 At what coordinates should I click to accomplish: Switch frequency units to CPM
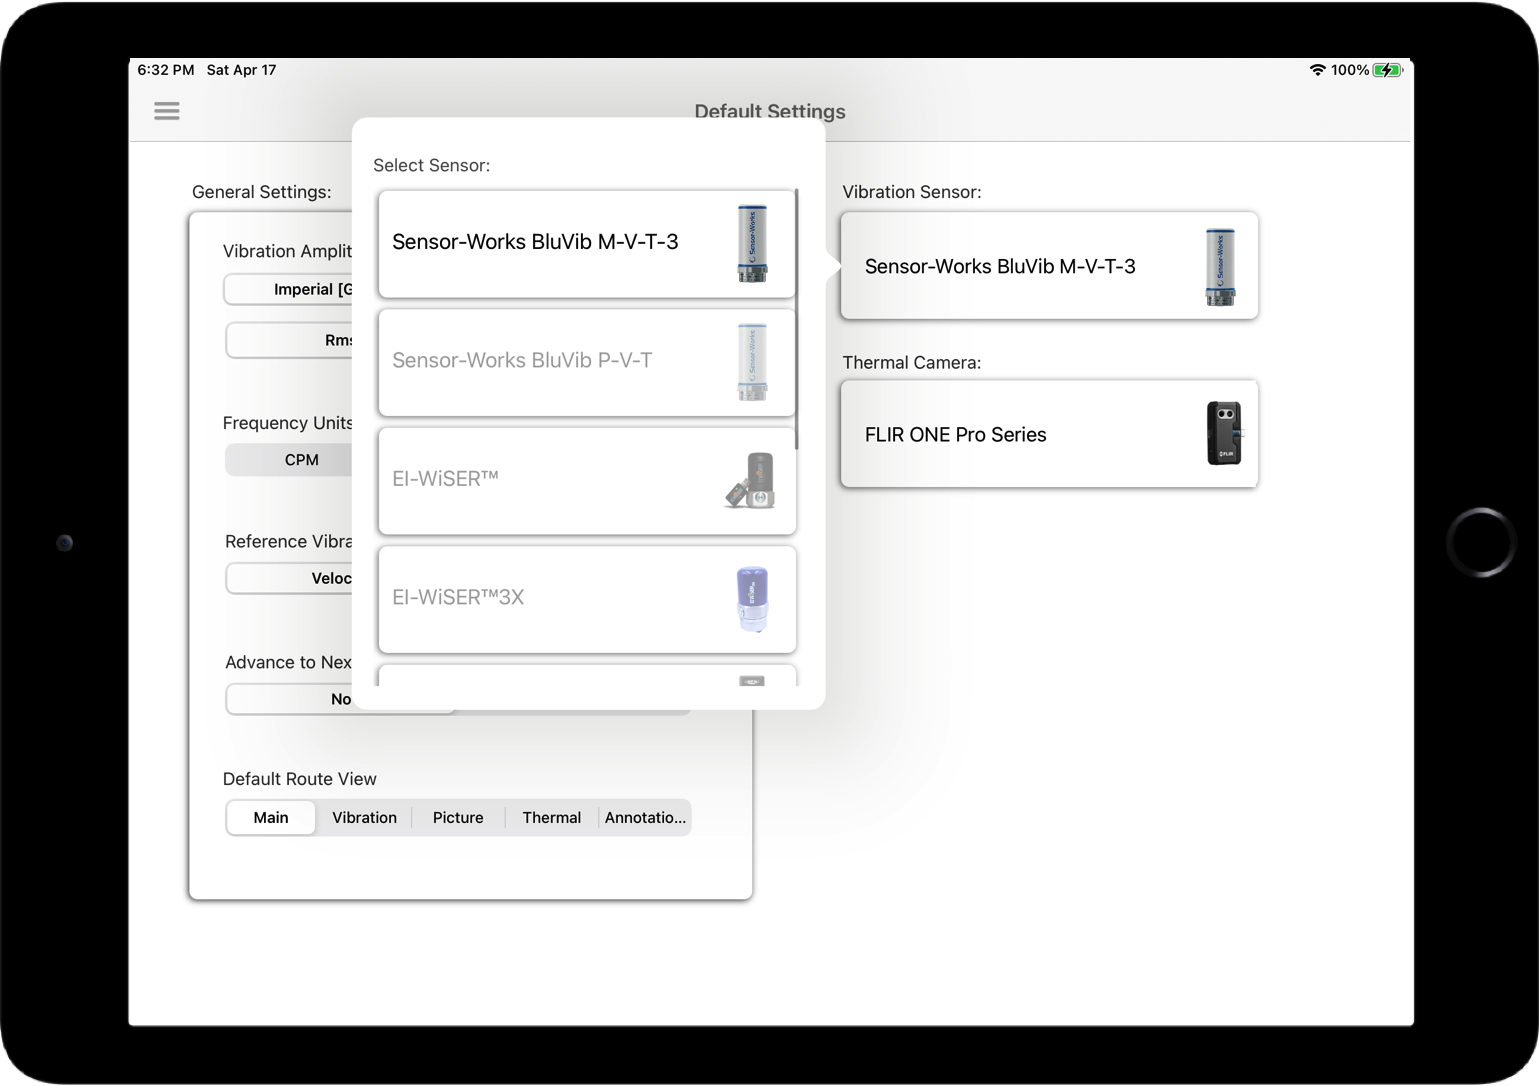coord(289,460)
